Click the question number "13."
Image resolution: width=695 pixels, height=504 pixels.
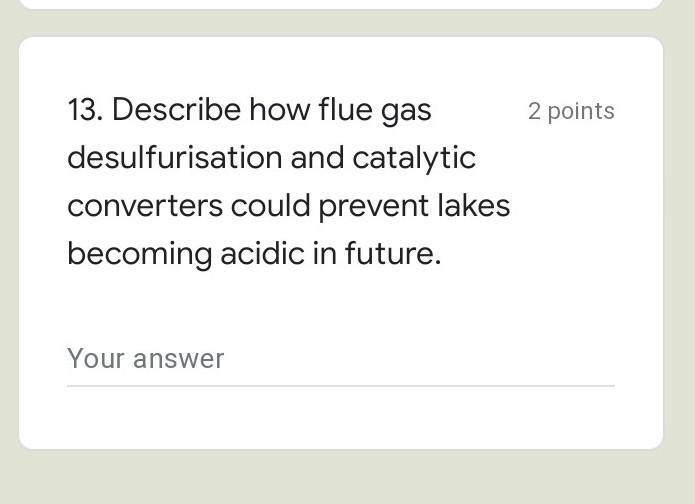coord(86,110)
